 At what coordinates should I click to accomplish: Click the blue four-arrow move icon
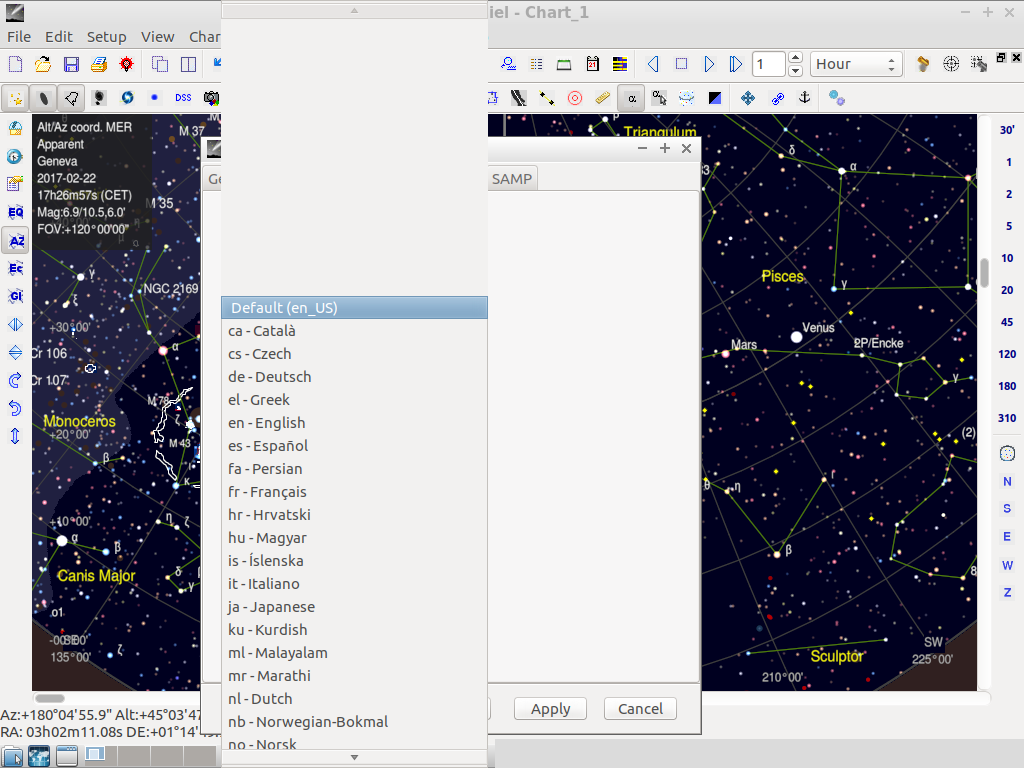tap(748, 98)
